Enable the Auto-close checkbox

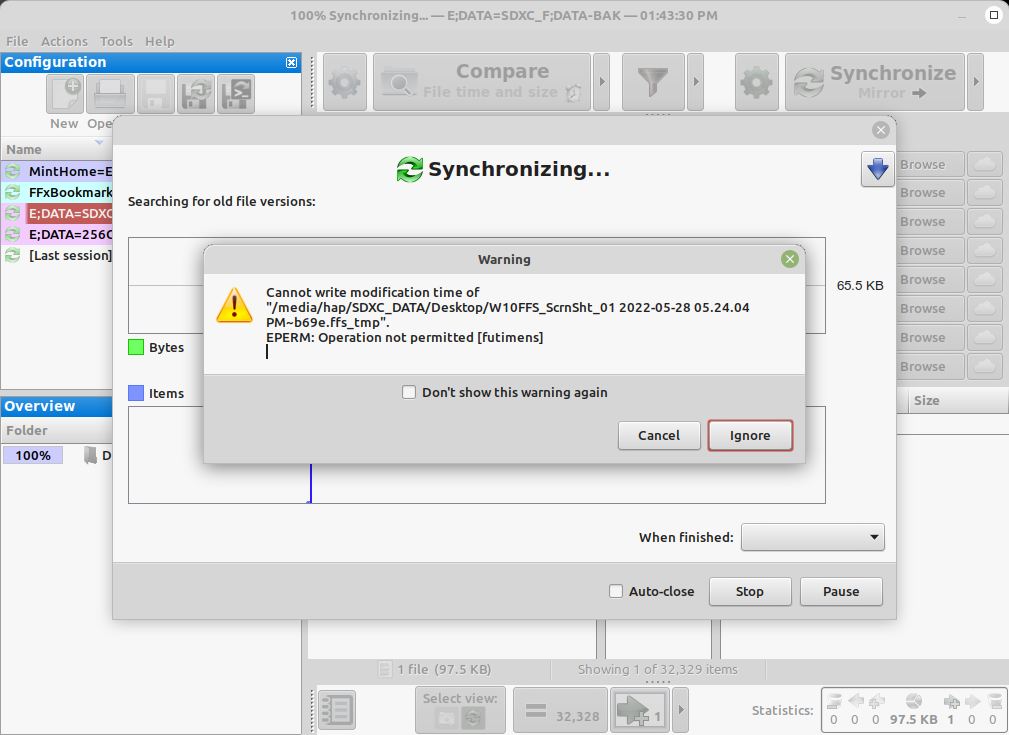pyautogui.click(x=616, y=591)
